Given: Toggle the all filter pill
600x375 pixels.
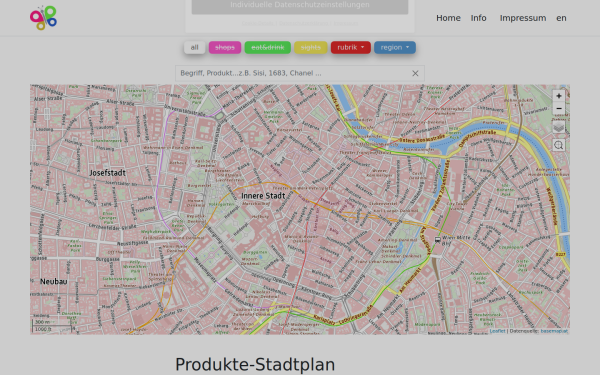Looking at the screenshot, I should (194, 47).
